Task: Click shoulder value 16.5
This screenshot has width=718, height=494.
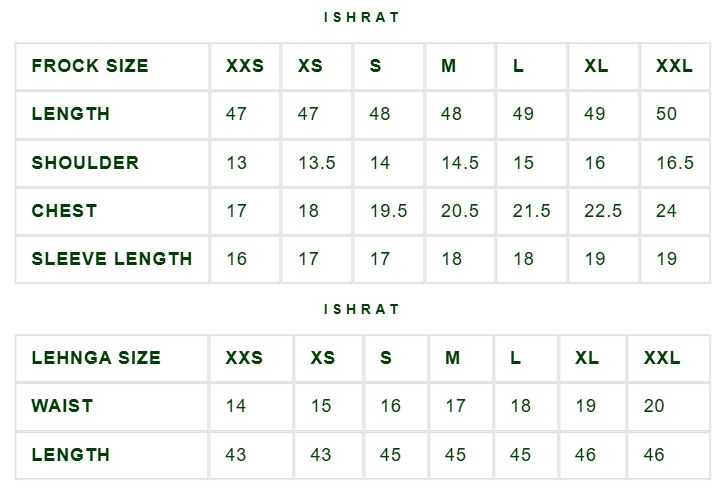Action: (675, 163)
